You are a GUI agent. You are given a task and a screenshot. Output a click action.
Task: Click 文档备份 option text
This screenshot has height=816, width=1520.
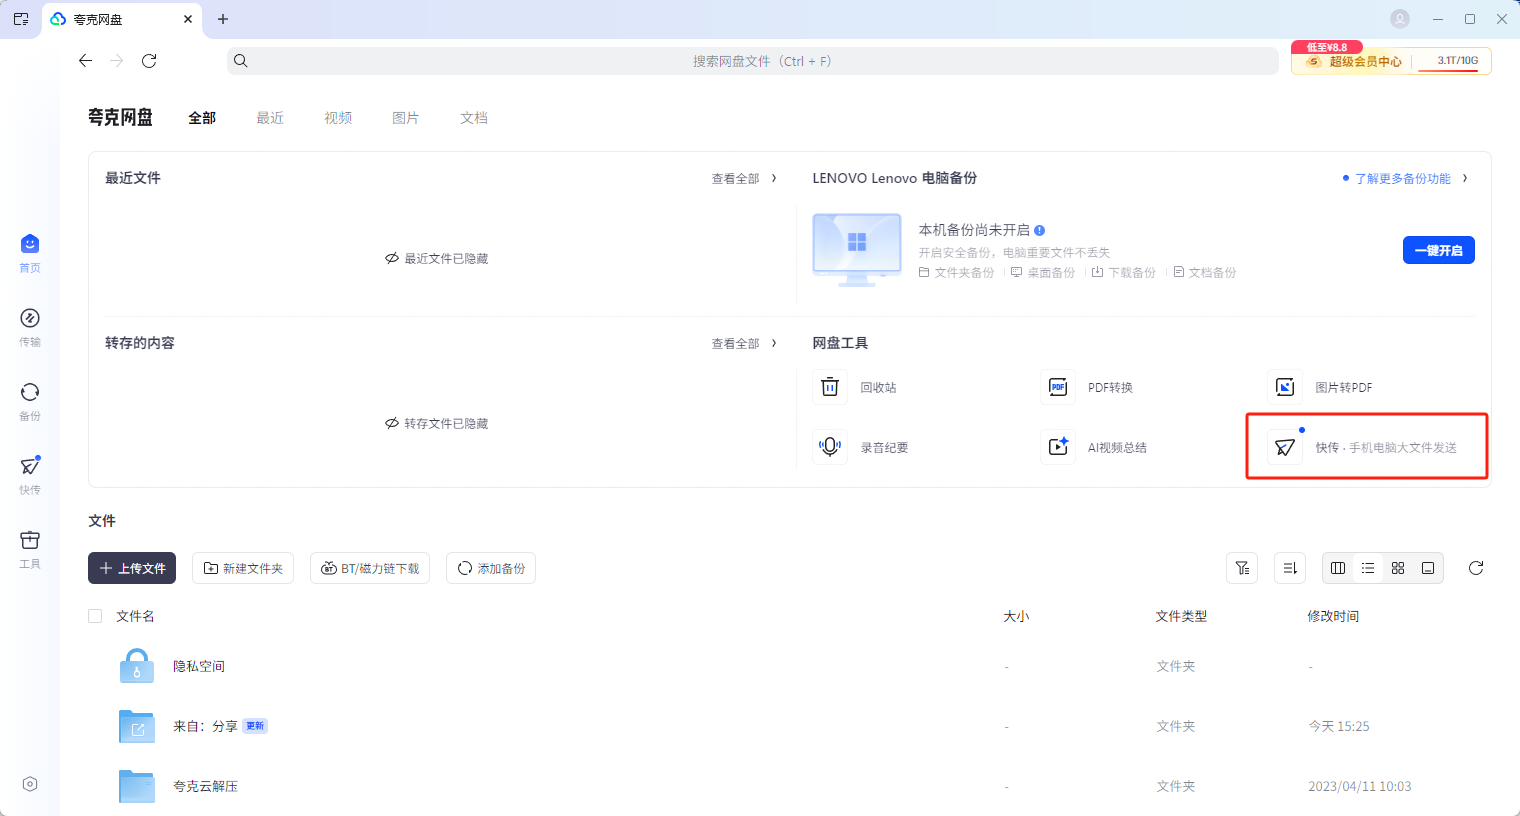[1213, 272]
